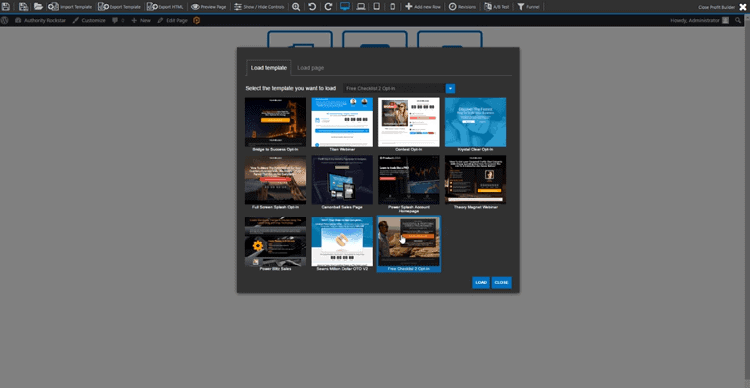Click Import Template in the toolbar
The image size is (750, 388).
70,7
